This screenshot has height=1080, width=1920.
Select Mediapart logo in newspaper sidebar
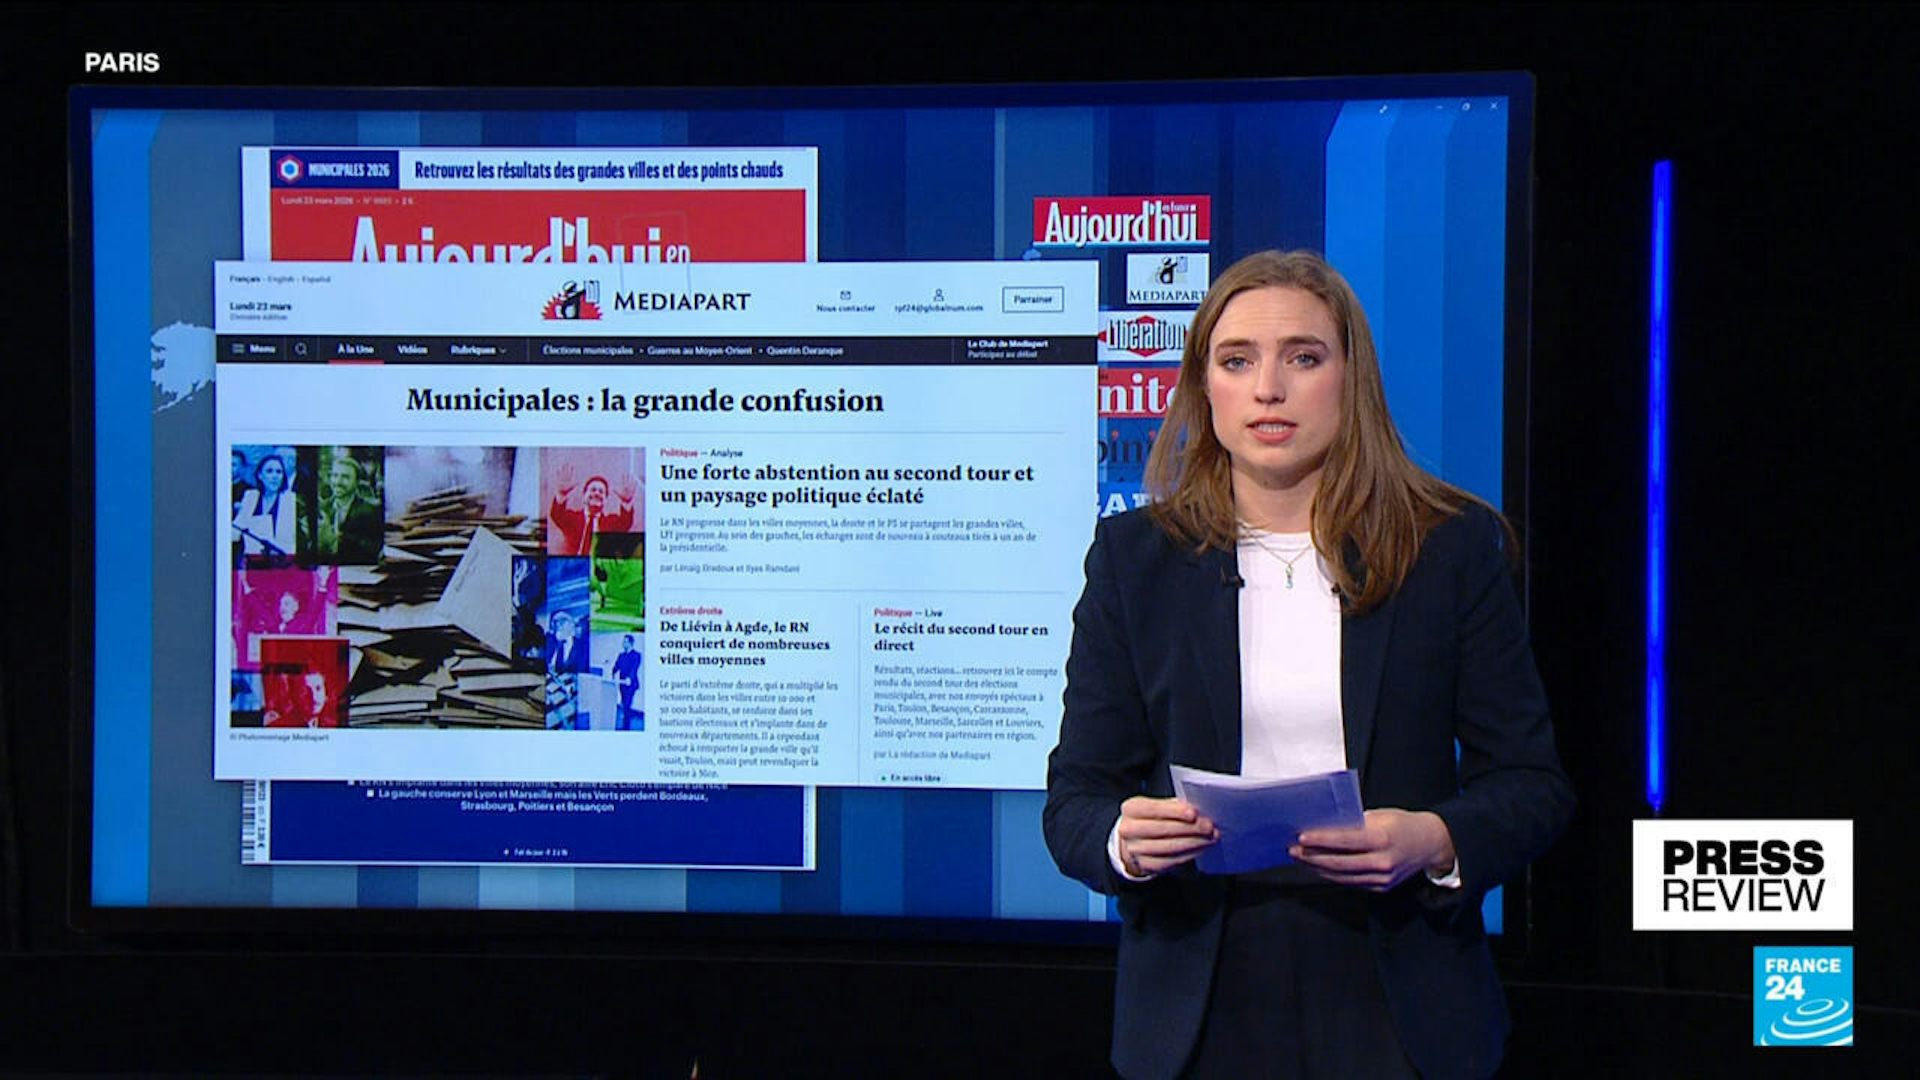coord(1167,279)
